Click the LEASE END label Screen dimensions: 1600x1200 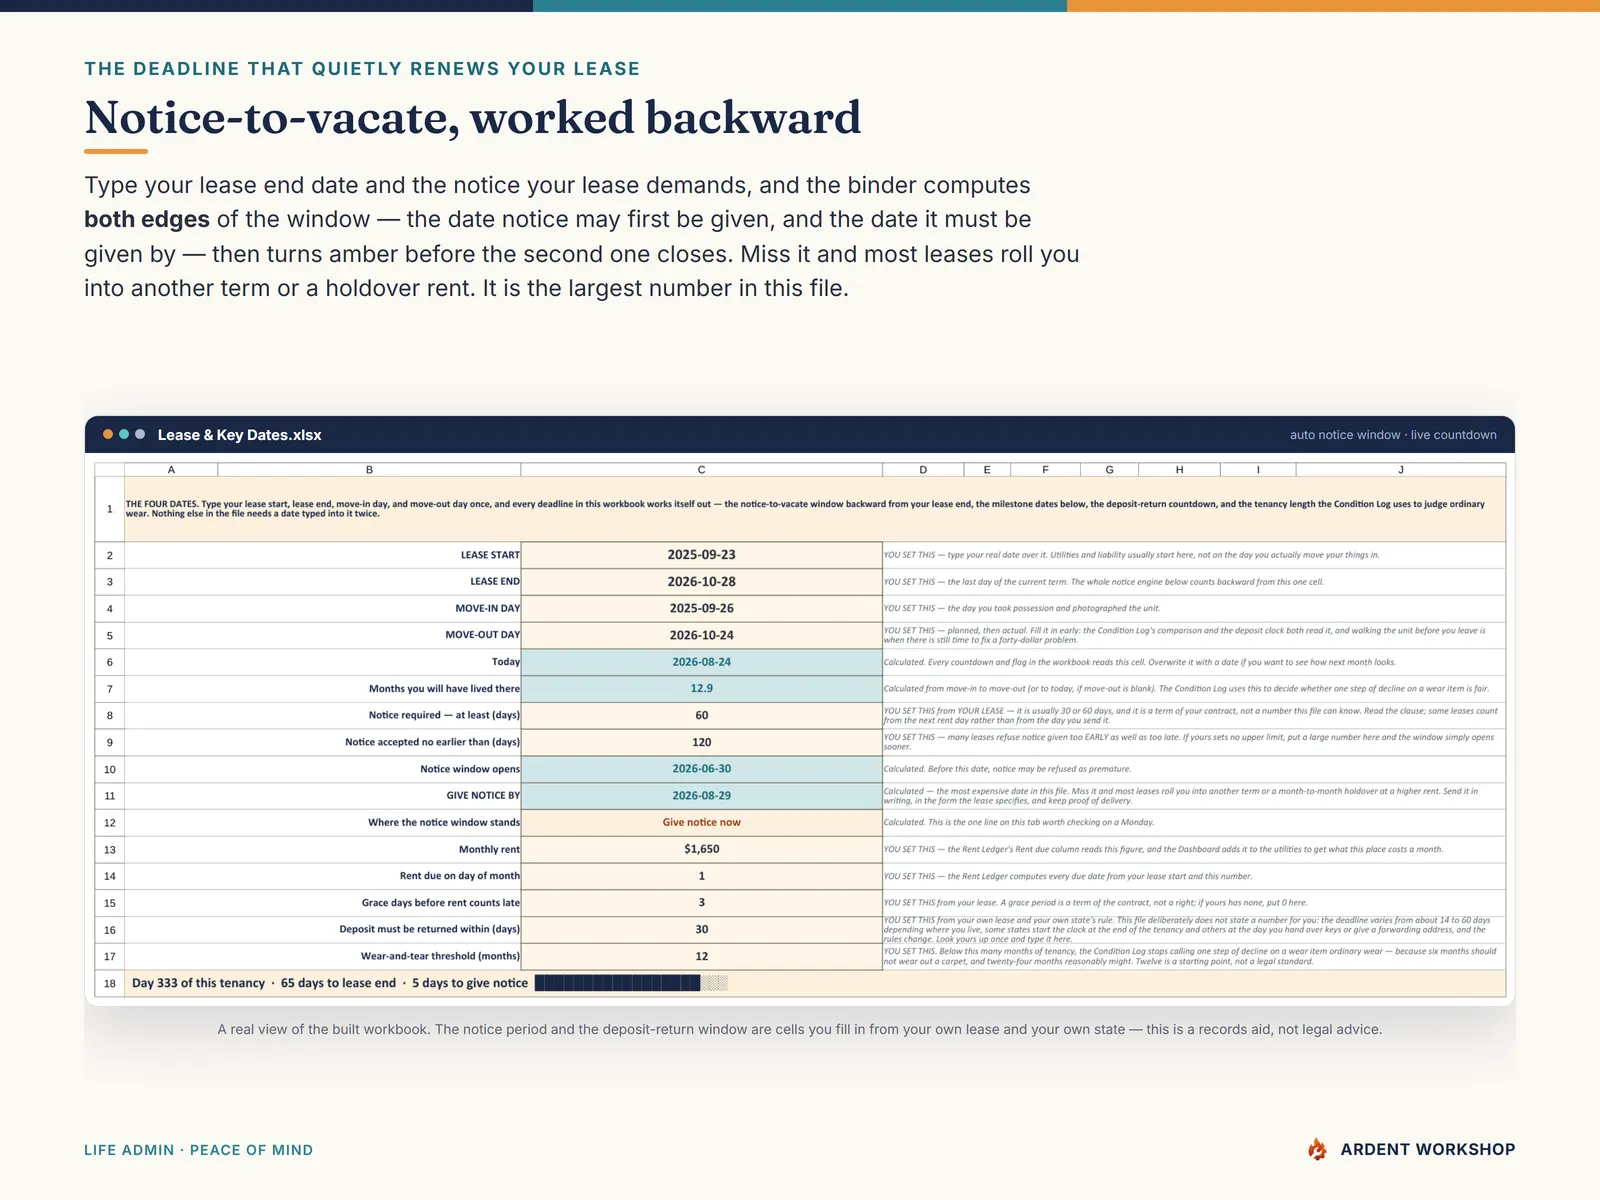pos(495,582)
